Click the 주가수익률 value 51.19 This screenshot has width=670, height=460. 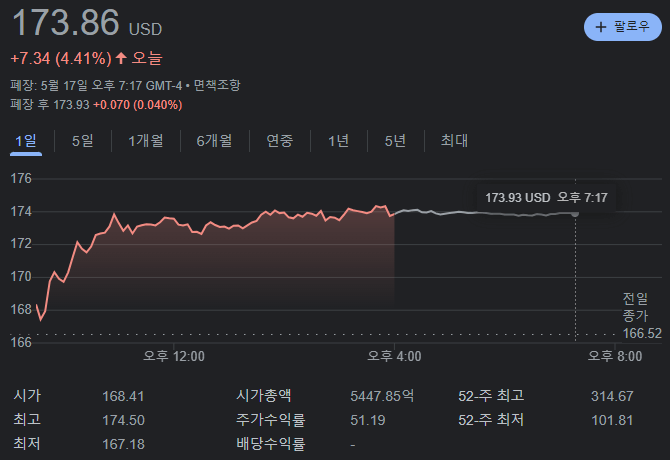pyautogui.click(x=368, y=420)
